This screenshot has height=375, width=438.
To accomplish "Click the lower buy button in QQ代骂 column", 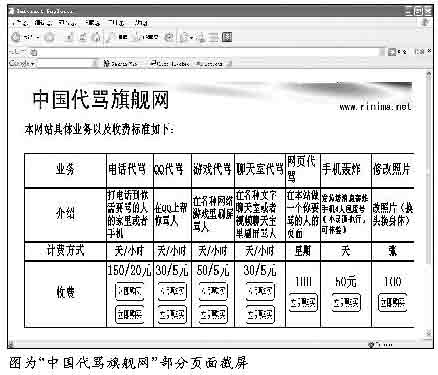I will [172, 314].
